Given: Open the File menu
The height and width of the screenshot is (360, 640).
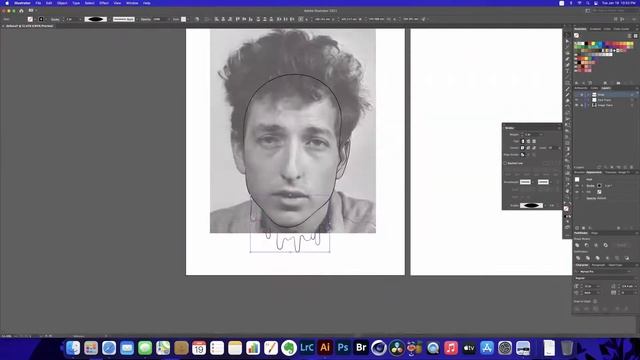Looking at the screenshot, I should coord(38,3).
